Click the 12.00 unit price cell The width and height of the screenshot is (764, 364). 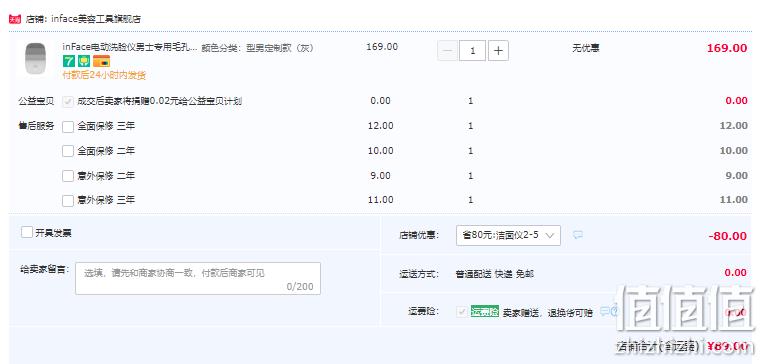381,126
